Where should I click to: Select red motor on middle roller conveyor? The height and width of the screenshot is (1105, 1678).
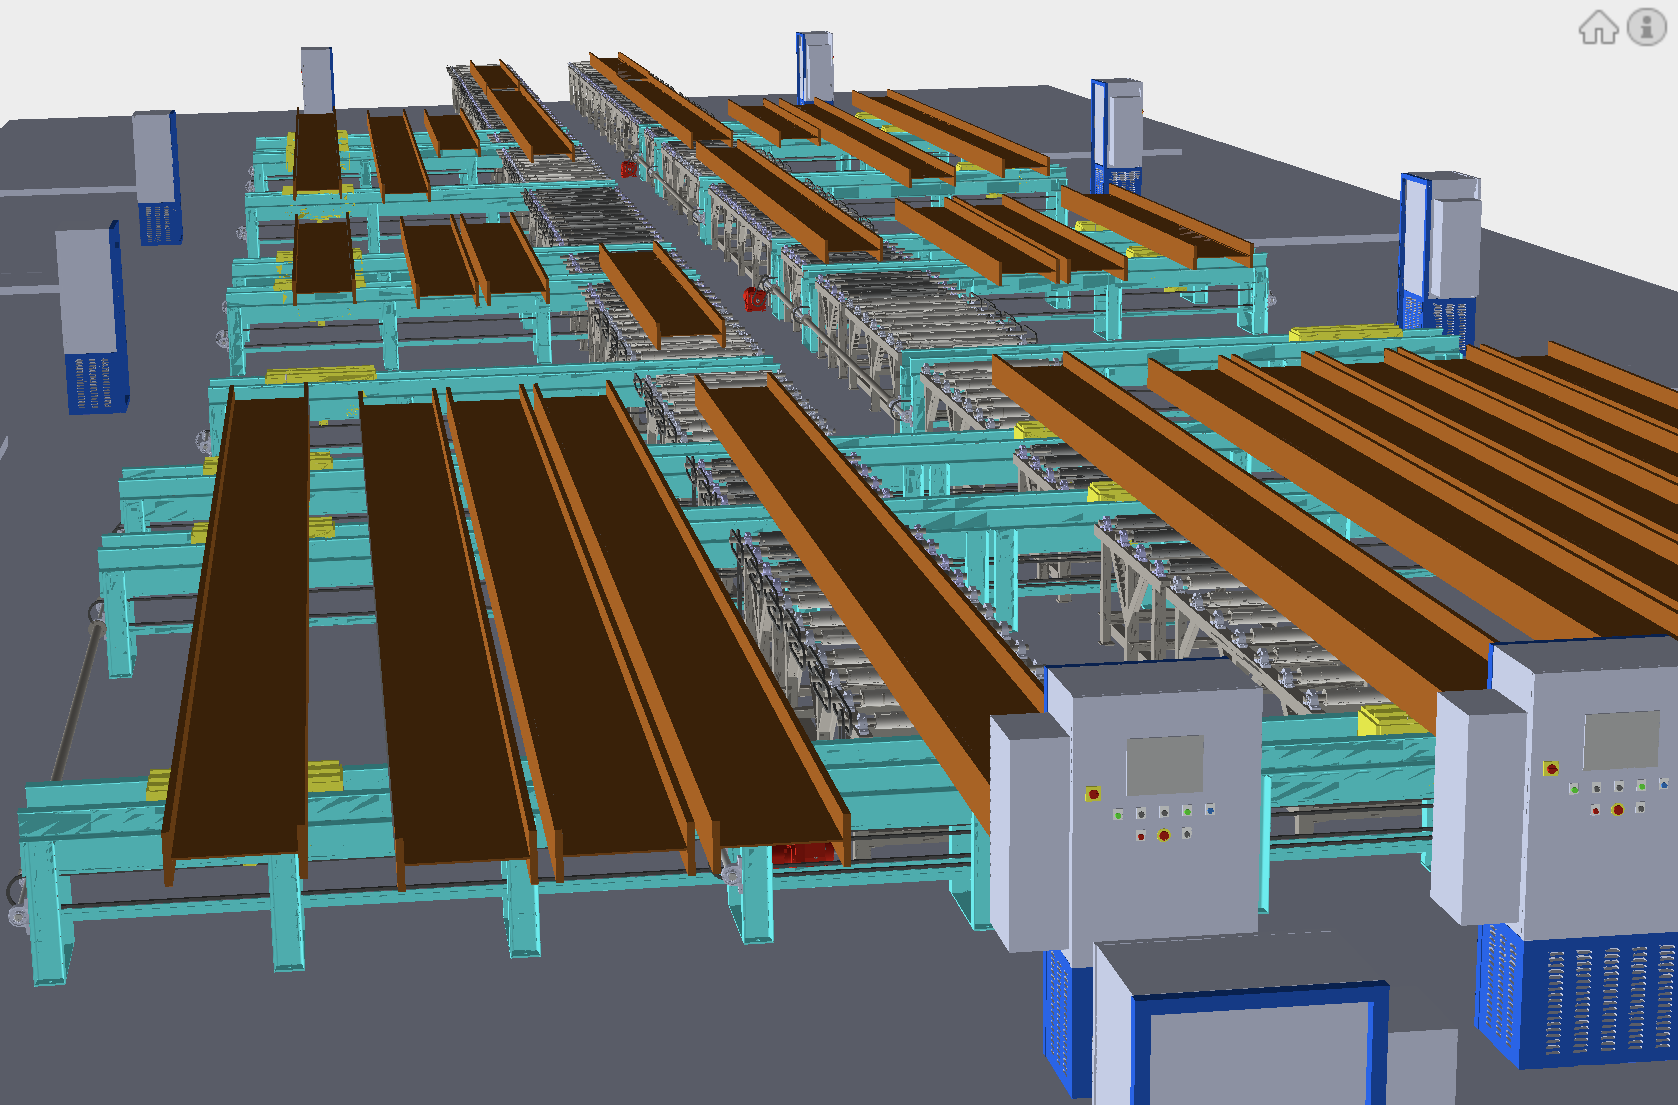[x=755, y=297]
